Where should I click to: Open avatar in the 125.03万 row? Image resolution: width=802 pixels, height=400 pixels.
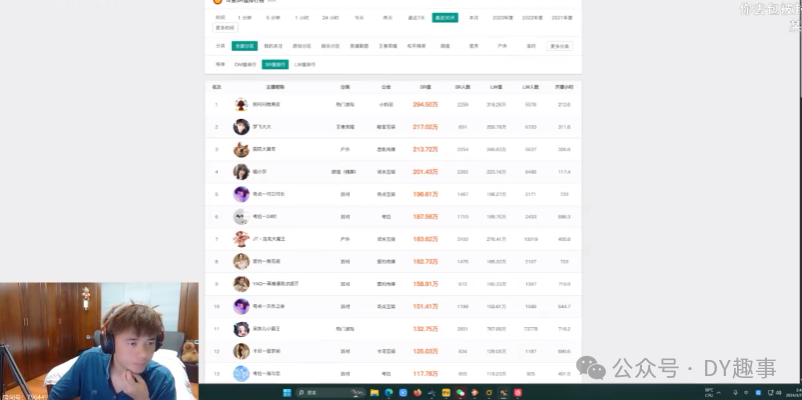[241, 351]
